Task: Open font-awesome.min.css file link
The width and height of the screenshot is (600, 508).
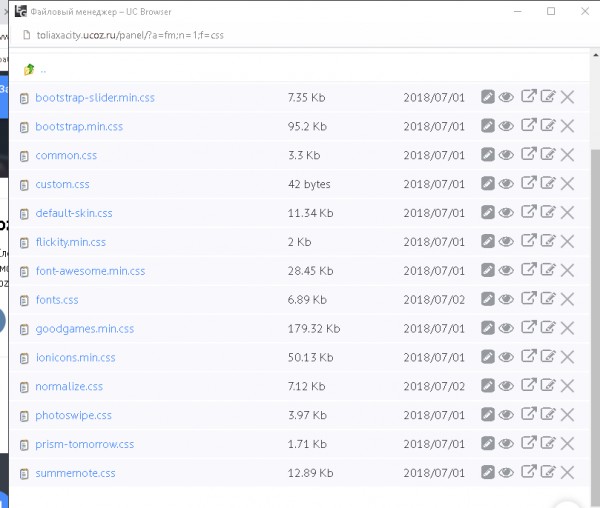Action: tap(90, 271)
